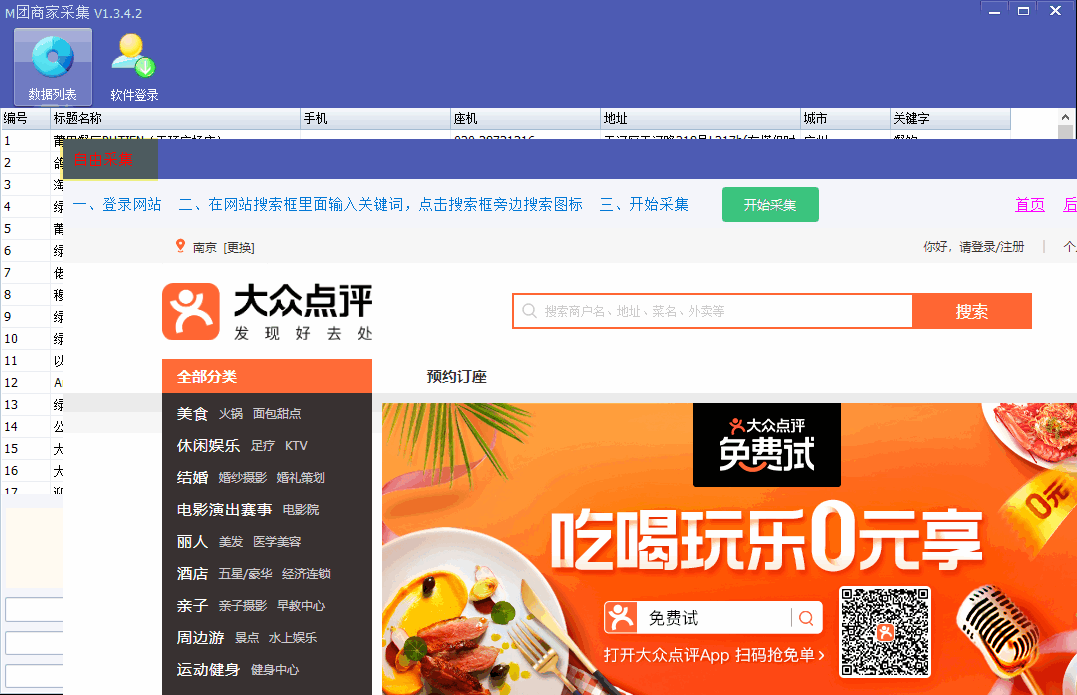The height and width of the screenshot is (695, 1077).
Task: Open the 结婚 category
Action: [192, 477]
